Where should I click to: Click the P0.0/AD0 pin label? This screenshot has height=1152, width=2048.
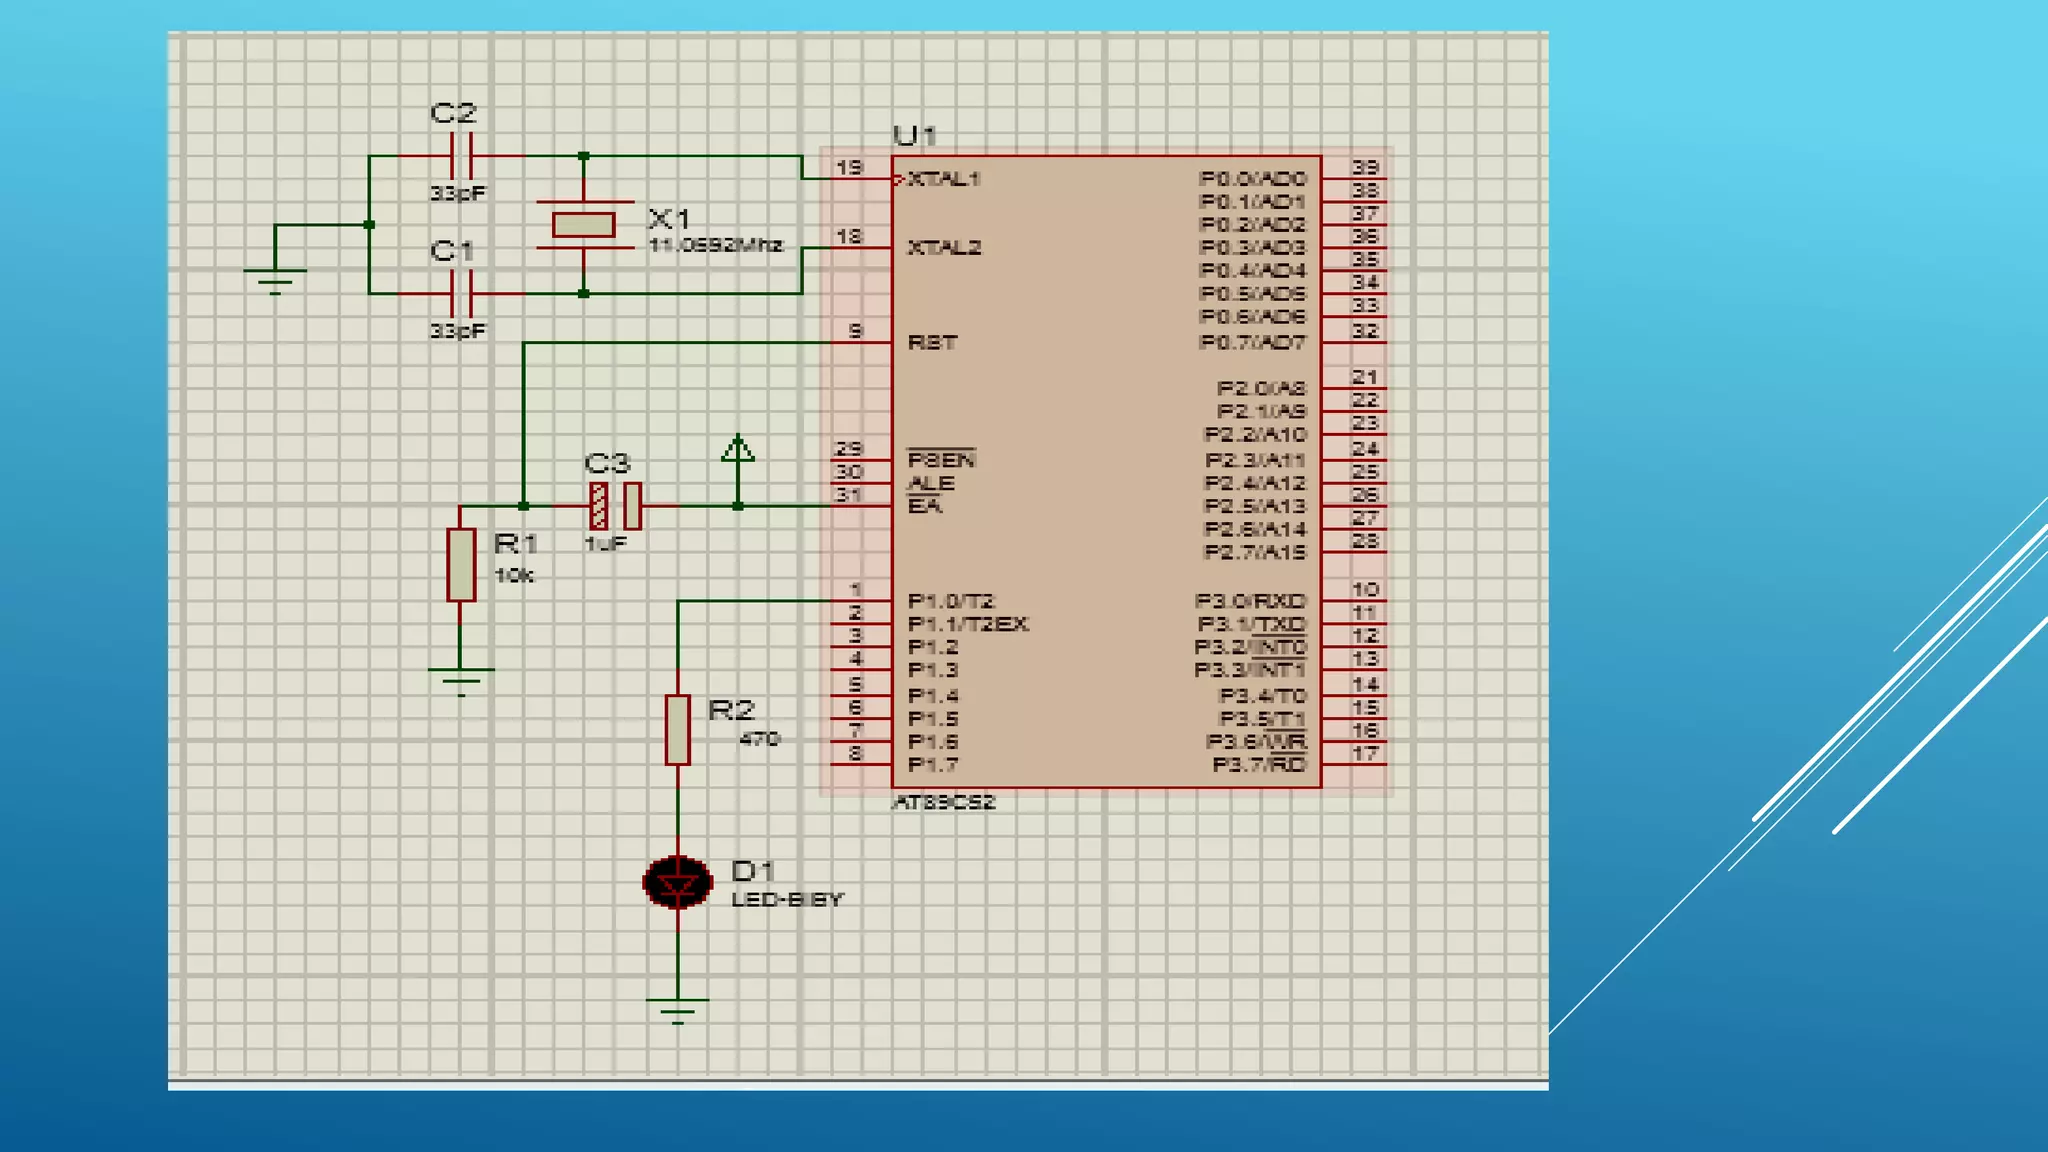(x=1252, y=179)
